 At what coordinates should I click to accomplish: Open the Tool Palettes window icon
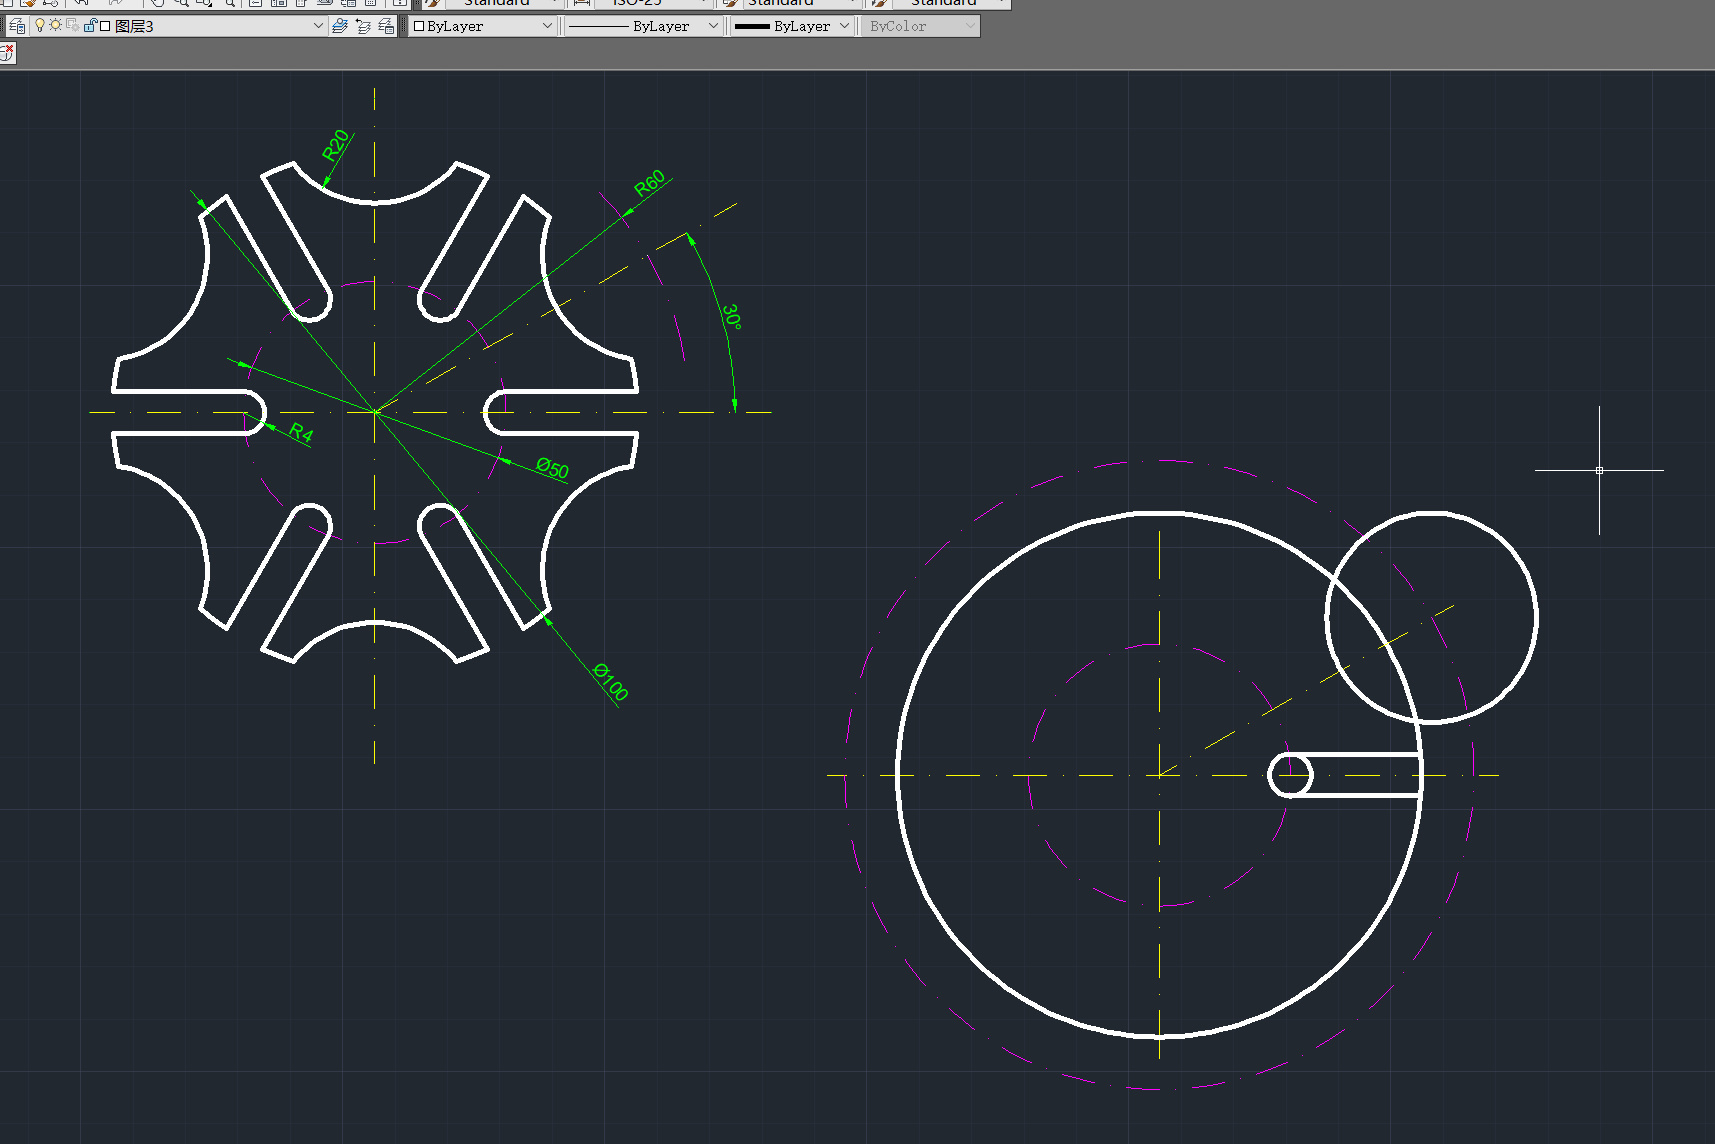point(323,4)
